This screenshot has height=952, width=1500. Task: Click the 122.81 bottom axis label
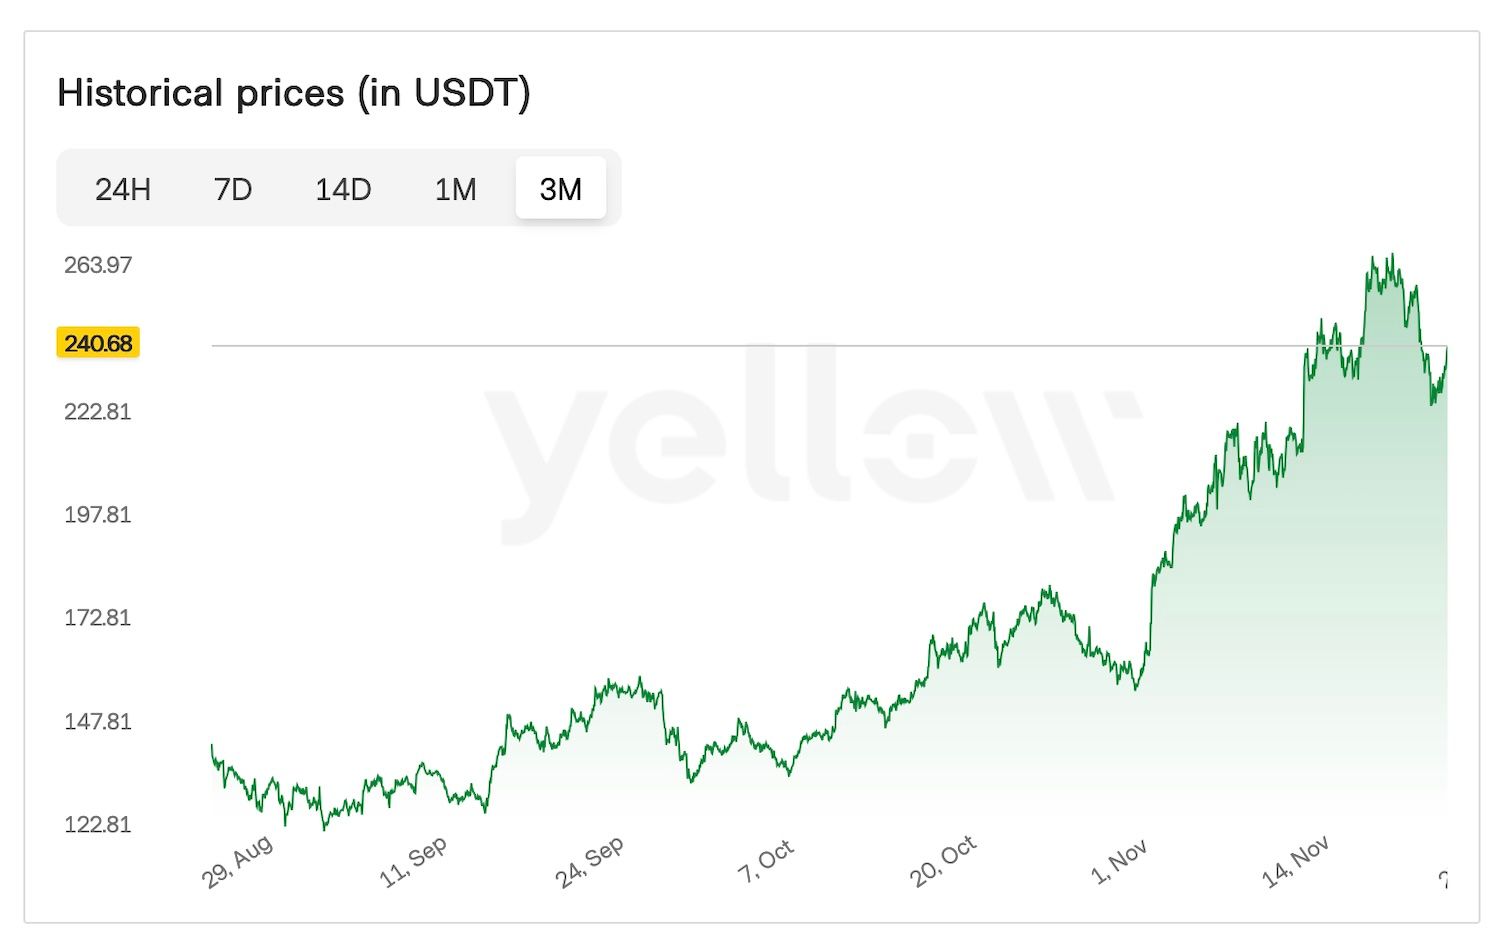(98, 825)
